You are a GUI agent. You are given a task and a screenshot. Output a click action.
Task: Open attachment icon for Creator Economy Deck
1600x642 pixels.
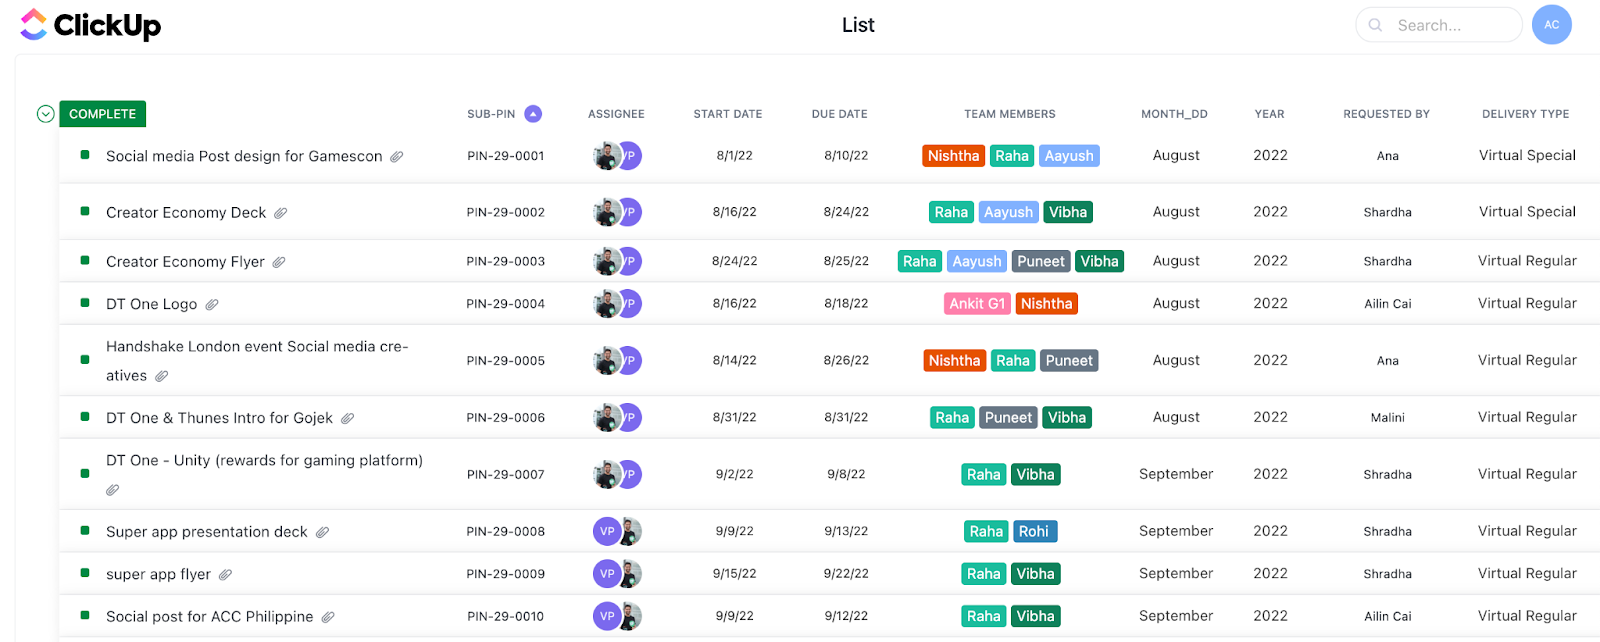281,213
